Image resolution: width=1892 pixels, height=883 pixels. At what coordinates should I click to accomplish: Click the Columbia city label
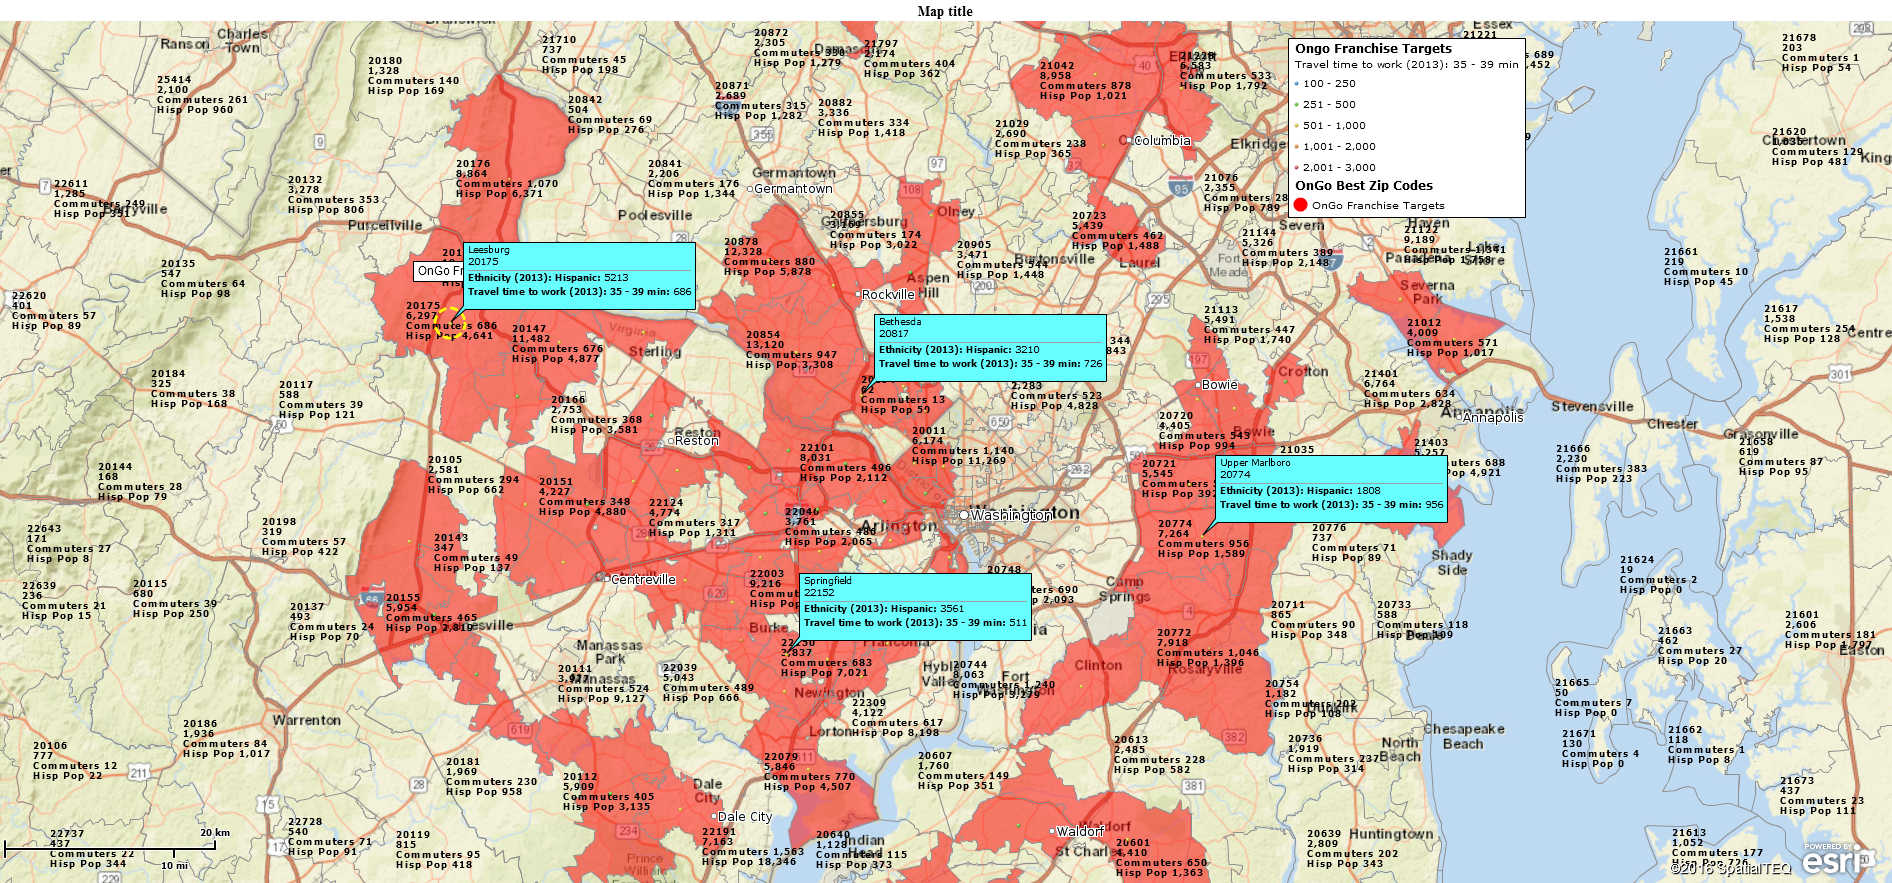click(x=1162, y=141)
